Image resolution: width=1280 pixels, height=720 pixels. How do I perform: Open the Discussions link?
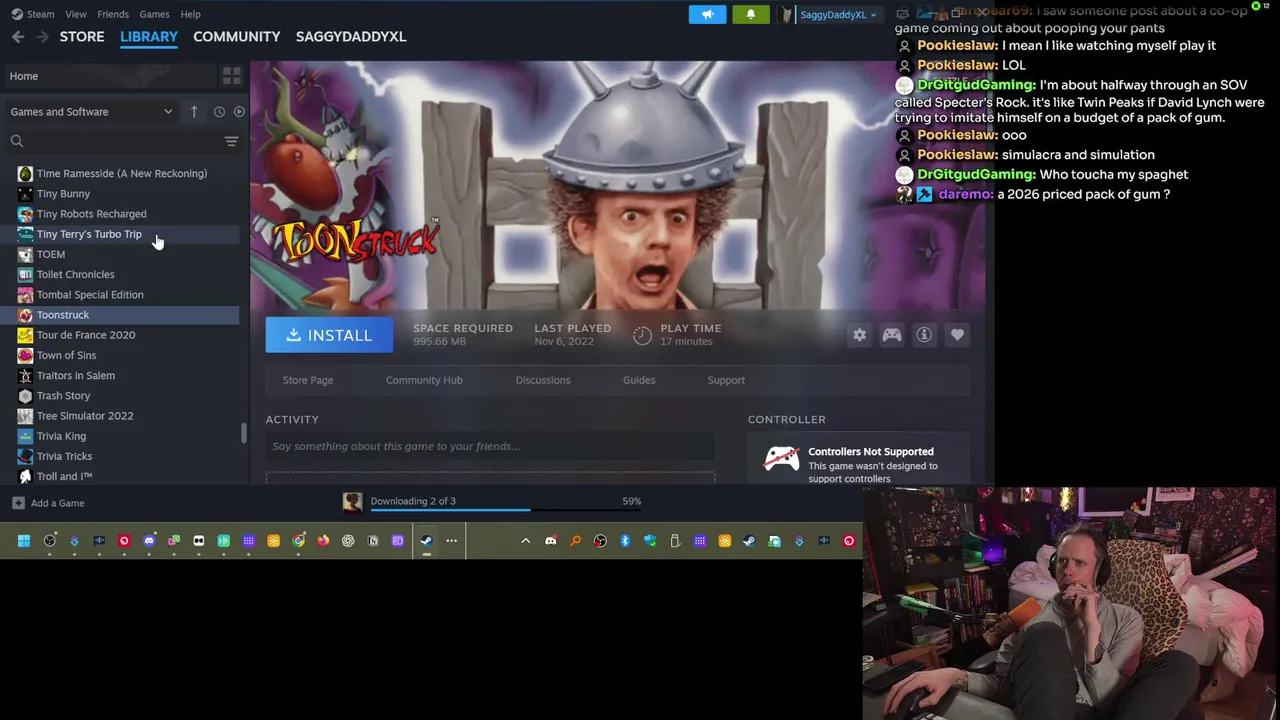(543, 380)
